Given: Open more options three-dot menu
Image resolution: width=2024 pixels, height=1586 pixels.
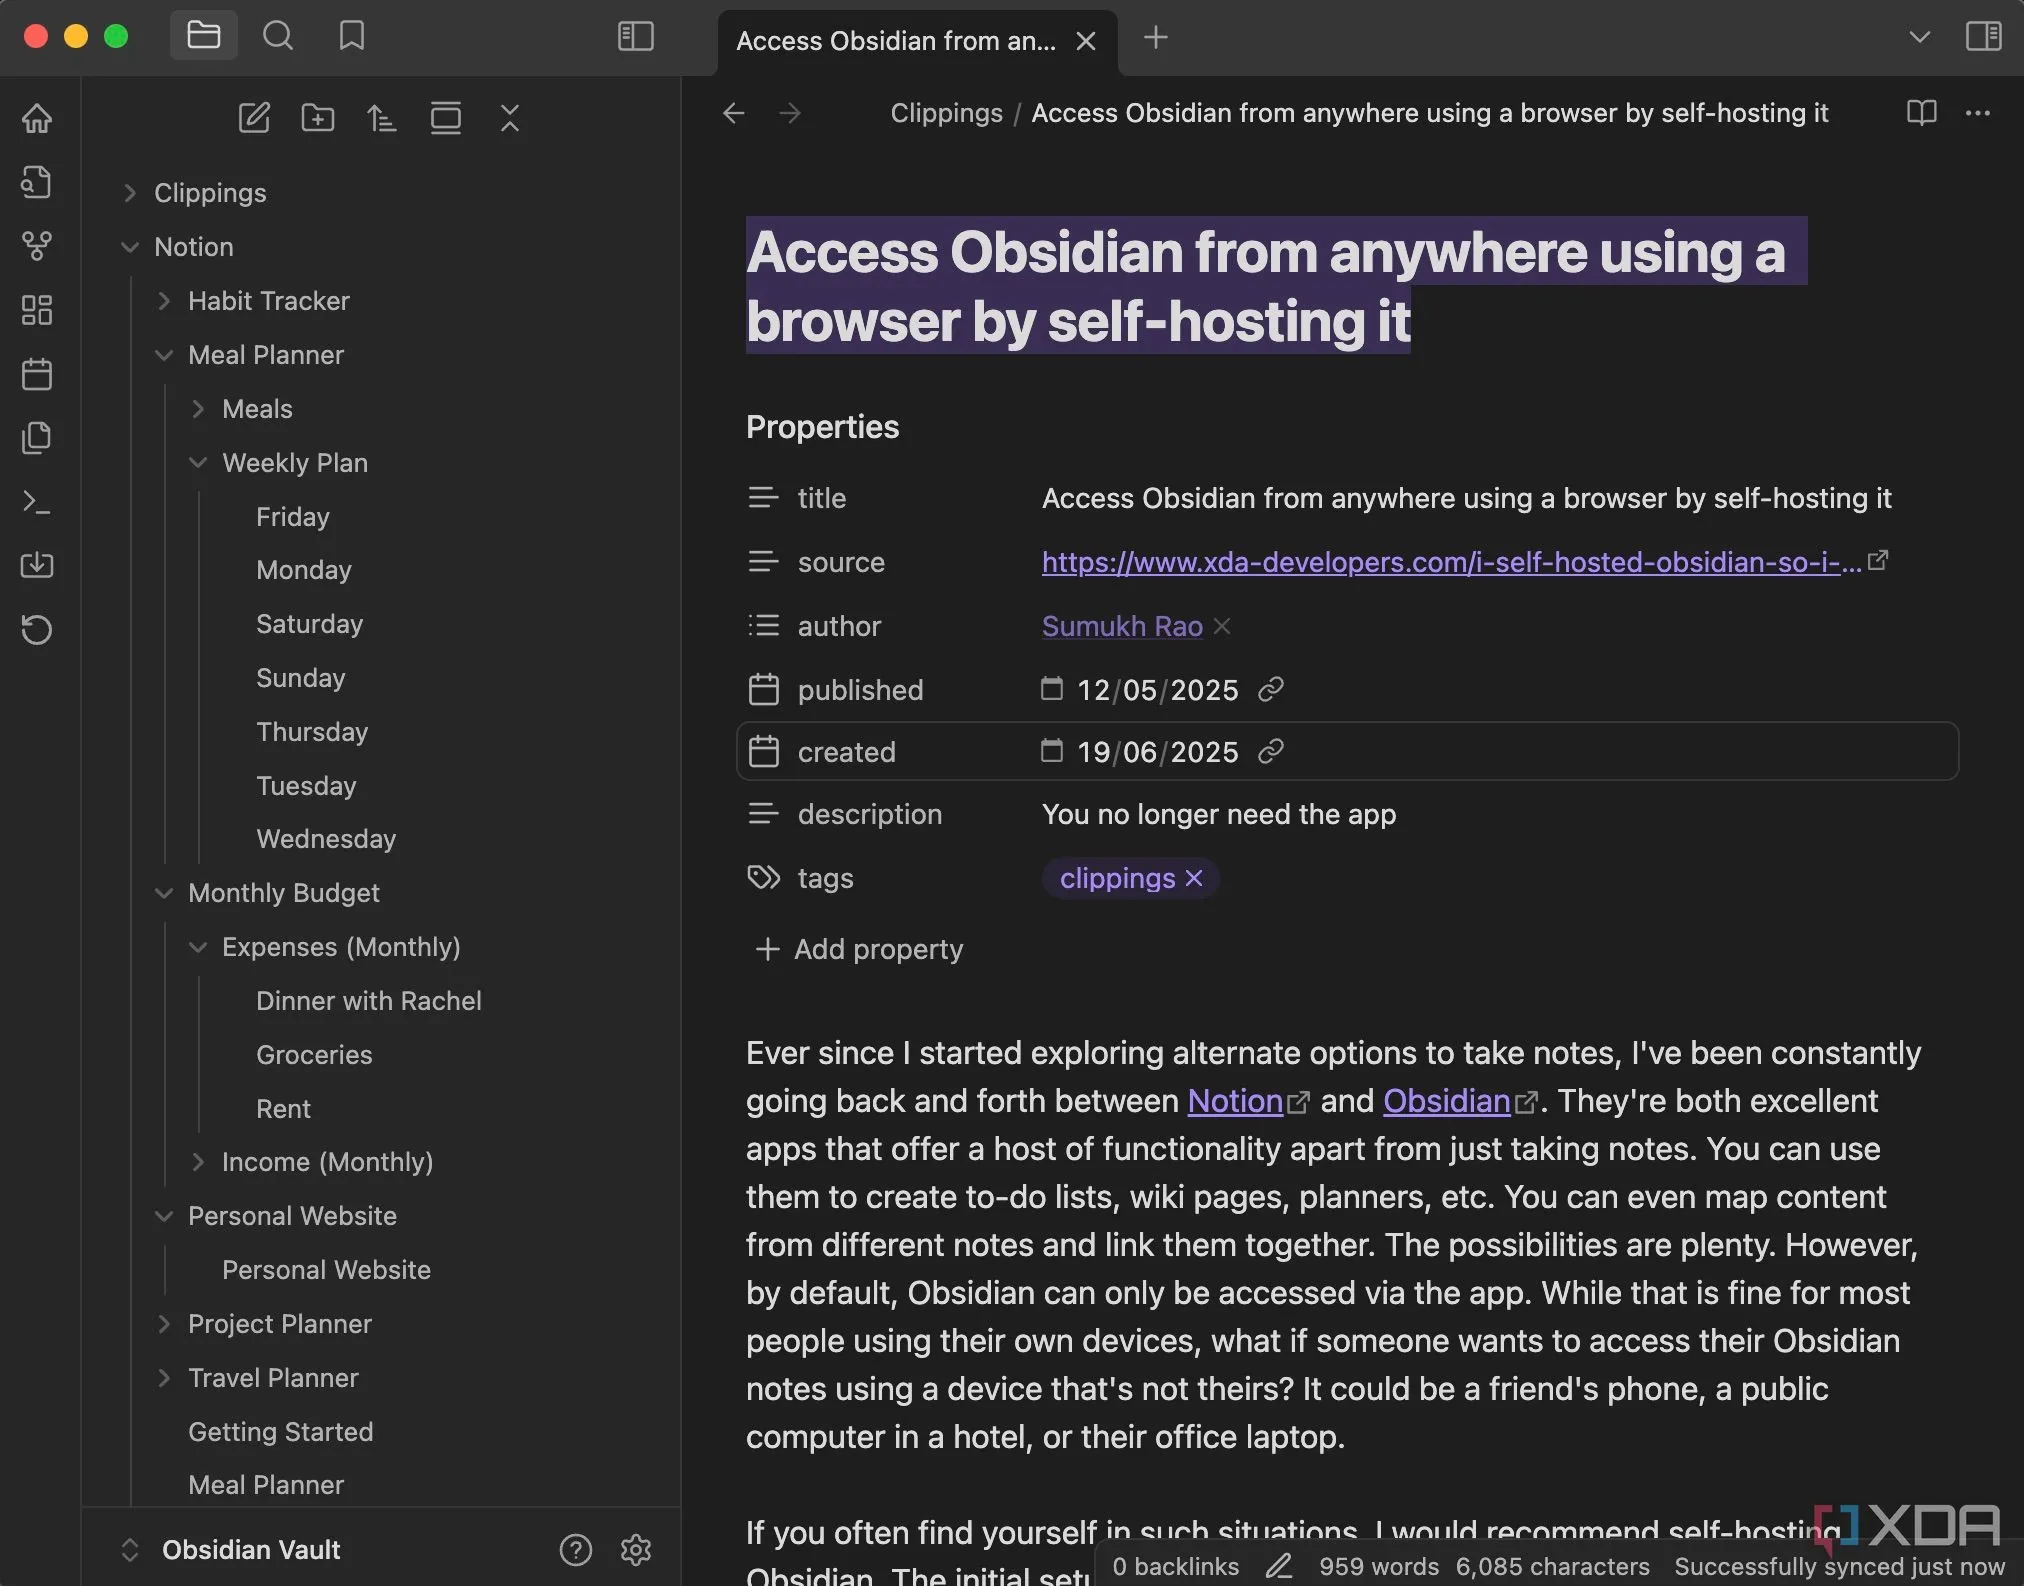Looking at the screenshot, I should tap(1977, 113).
